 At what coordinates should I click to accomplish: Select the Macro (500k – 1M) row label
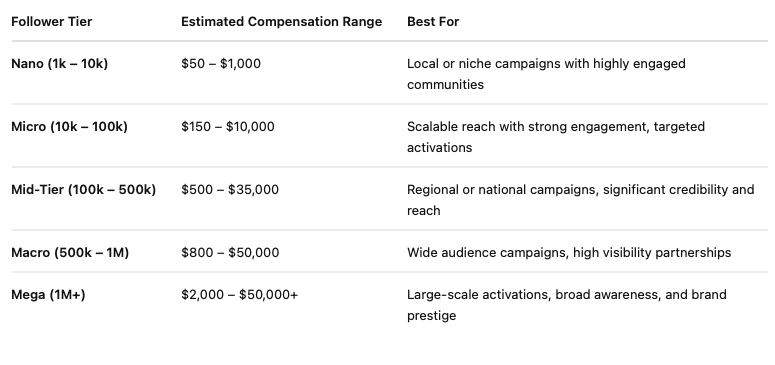pos(70,253)
